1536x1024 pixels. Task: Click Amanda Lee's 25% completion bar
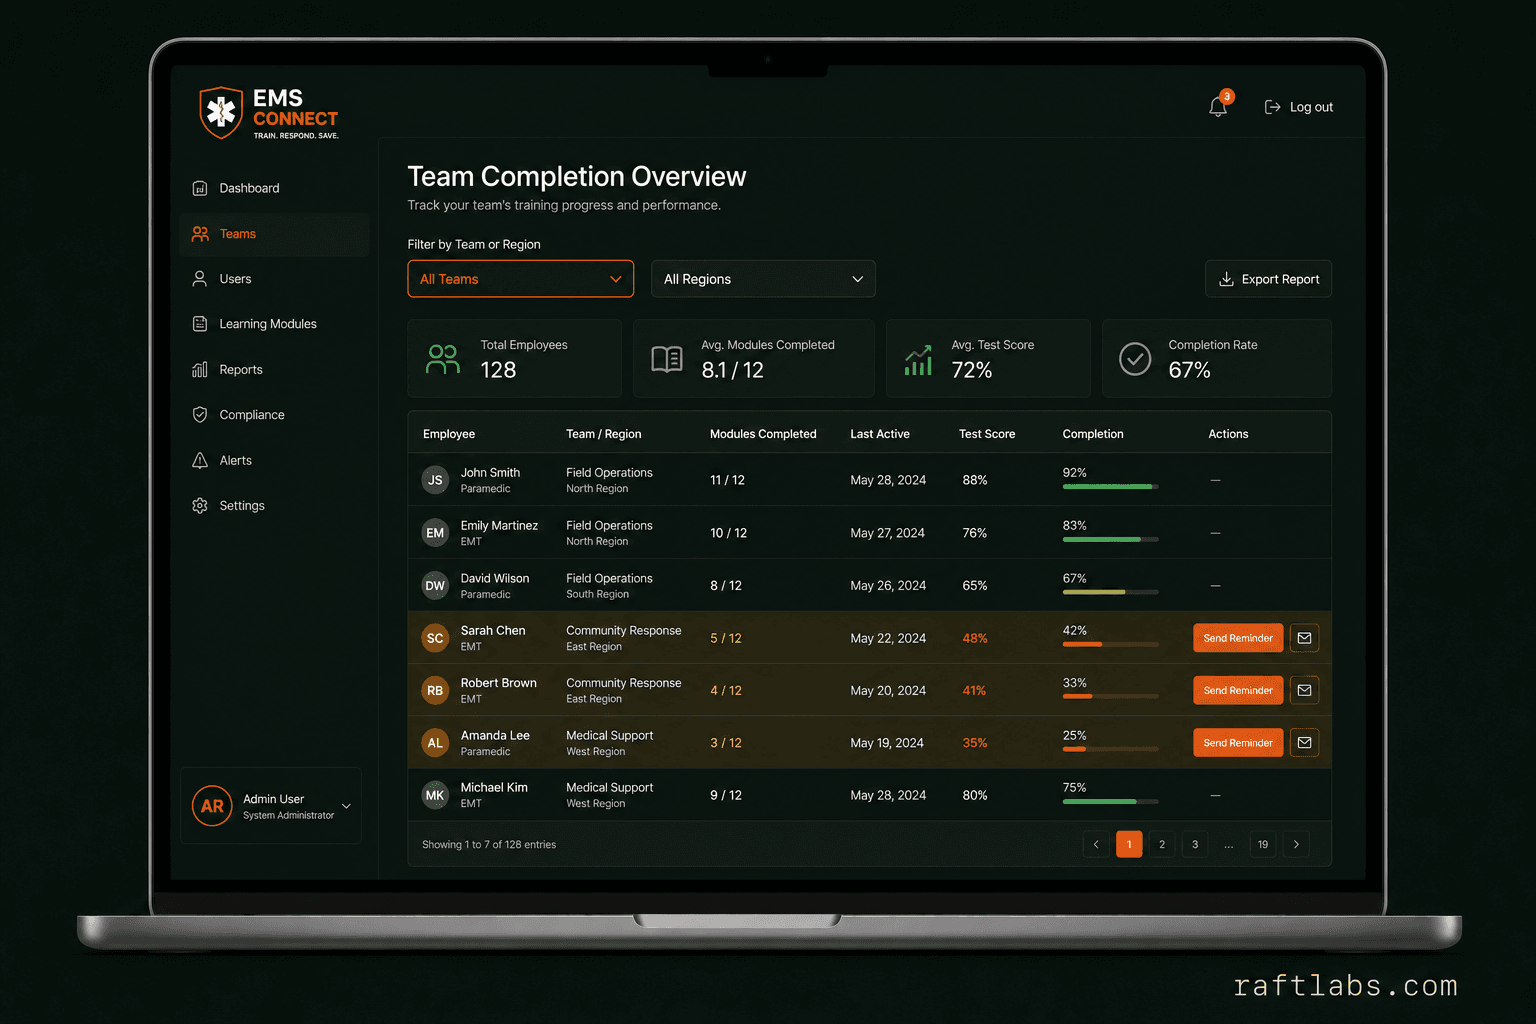coord(1110,749)
